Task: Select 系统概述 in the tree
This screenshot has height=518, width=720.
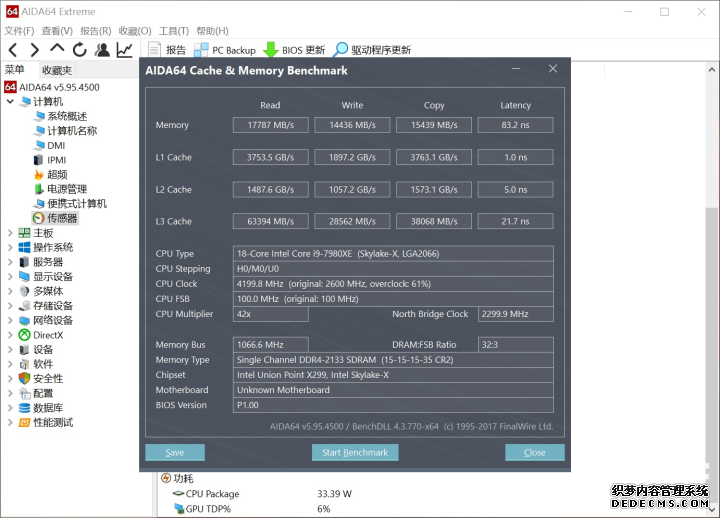Action: pyautogui.click(x=61, y=116)
